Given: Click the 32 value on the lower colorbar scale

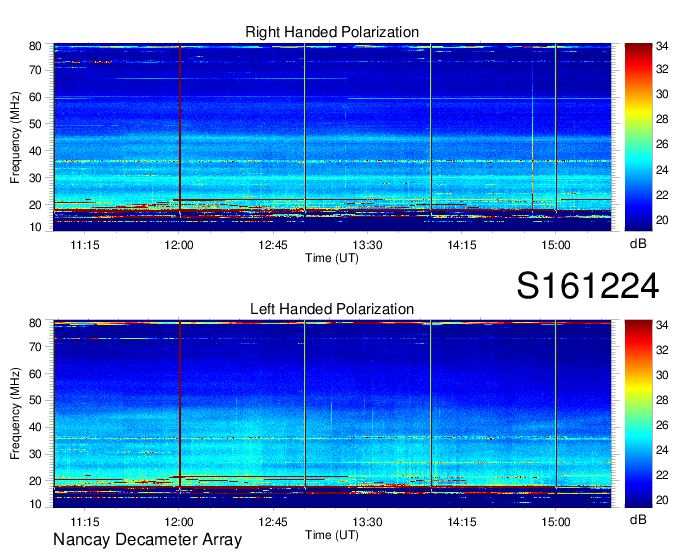Looking at the screenshot, I should [662, 350].
